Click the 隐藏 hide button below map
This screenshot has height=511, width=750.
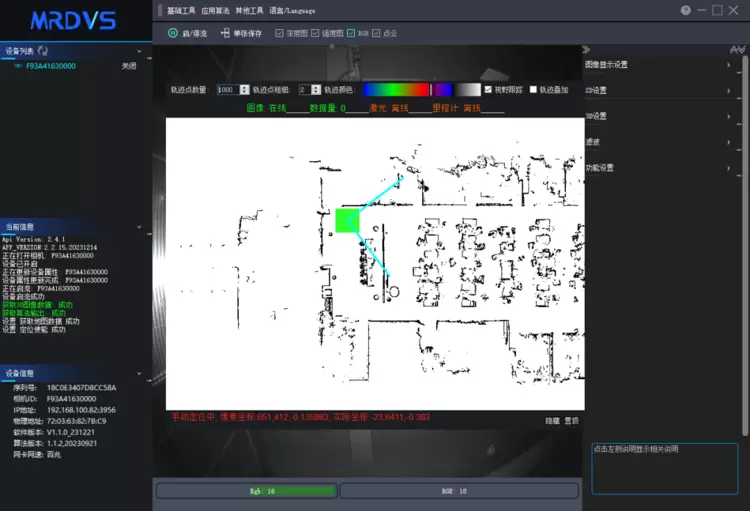tap(553, 421)
